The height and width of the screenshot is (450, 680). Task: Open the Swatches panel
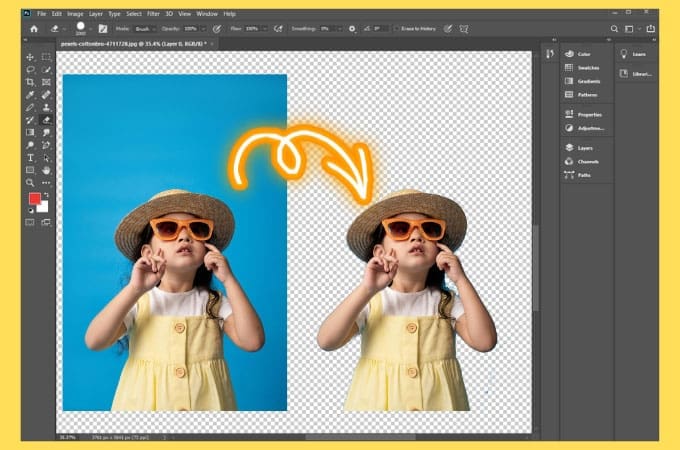pyautogui.click(x=587, y=68)
